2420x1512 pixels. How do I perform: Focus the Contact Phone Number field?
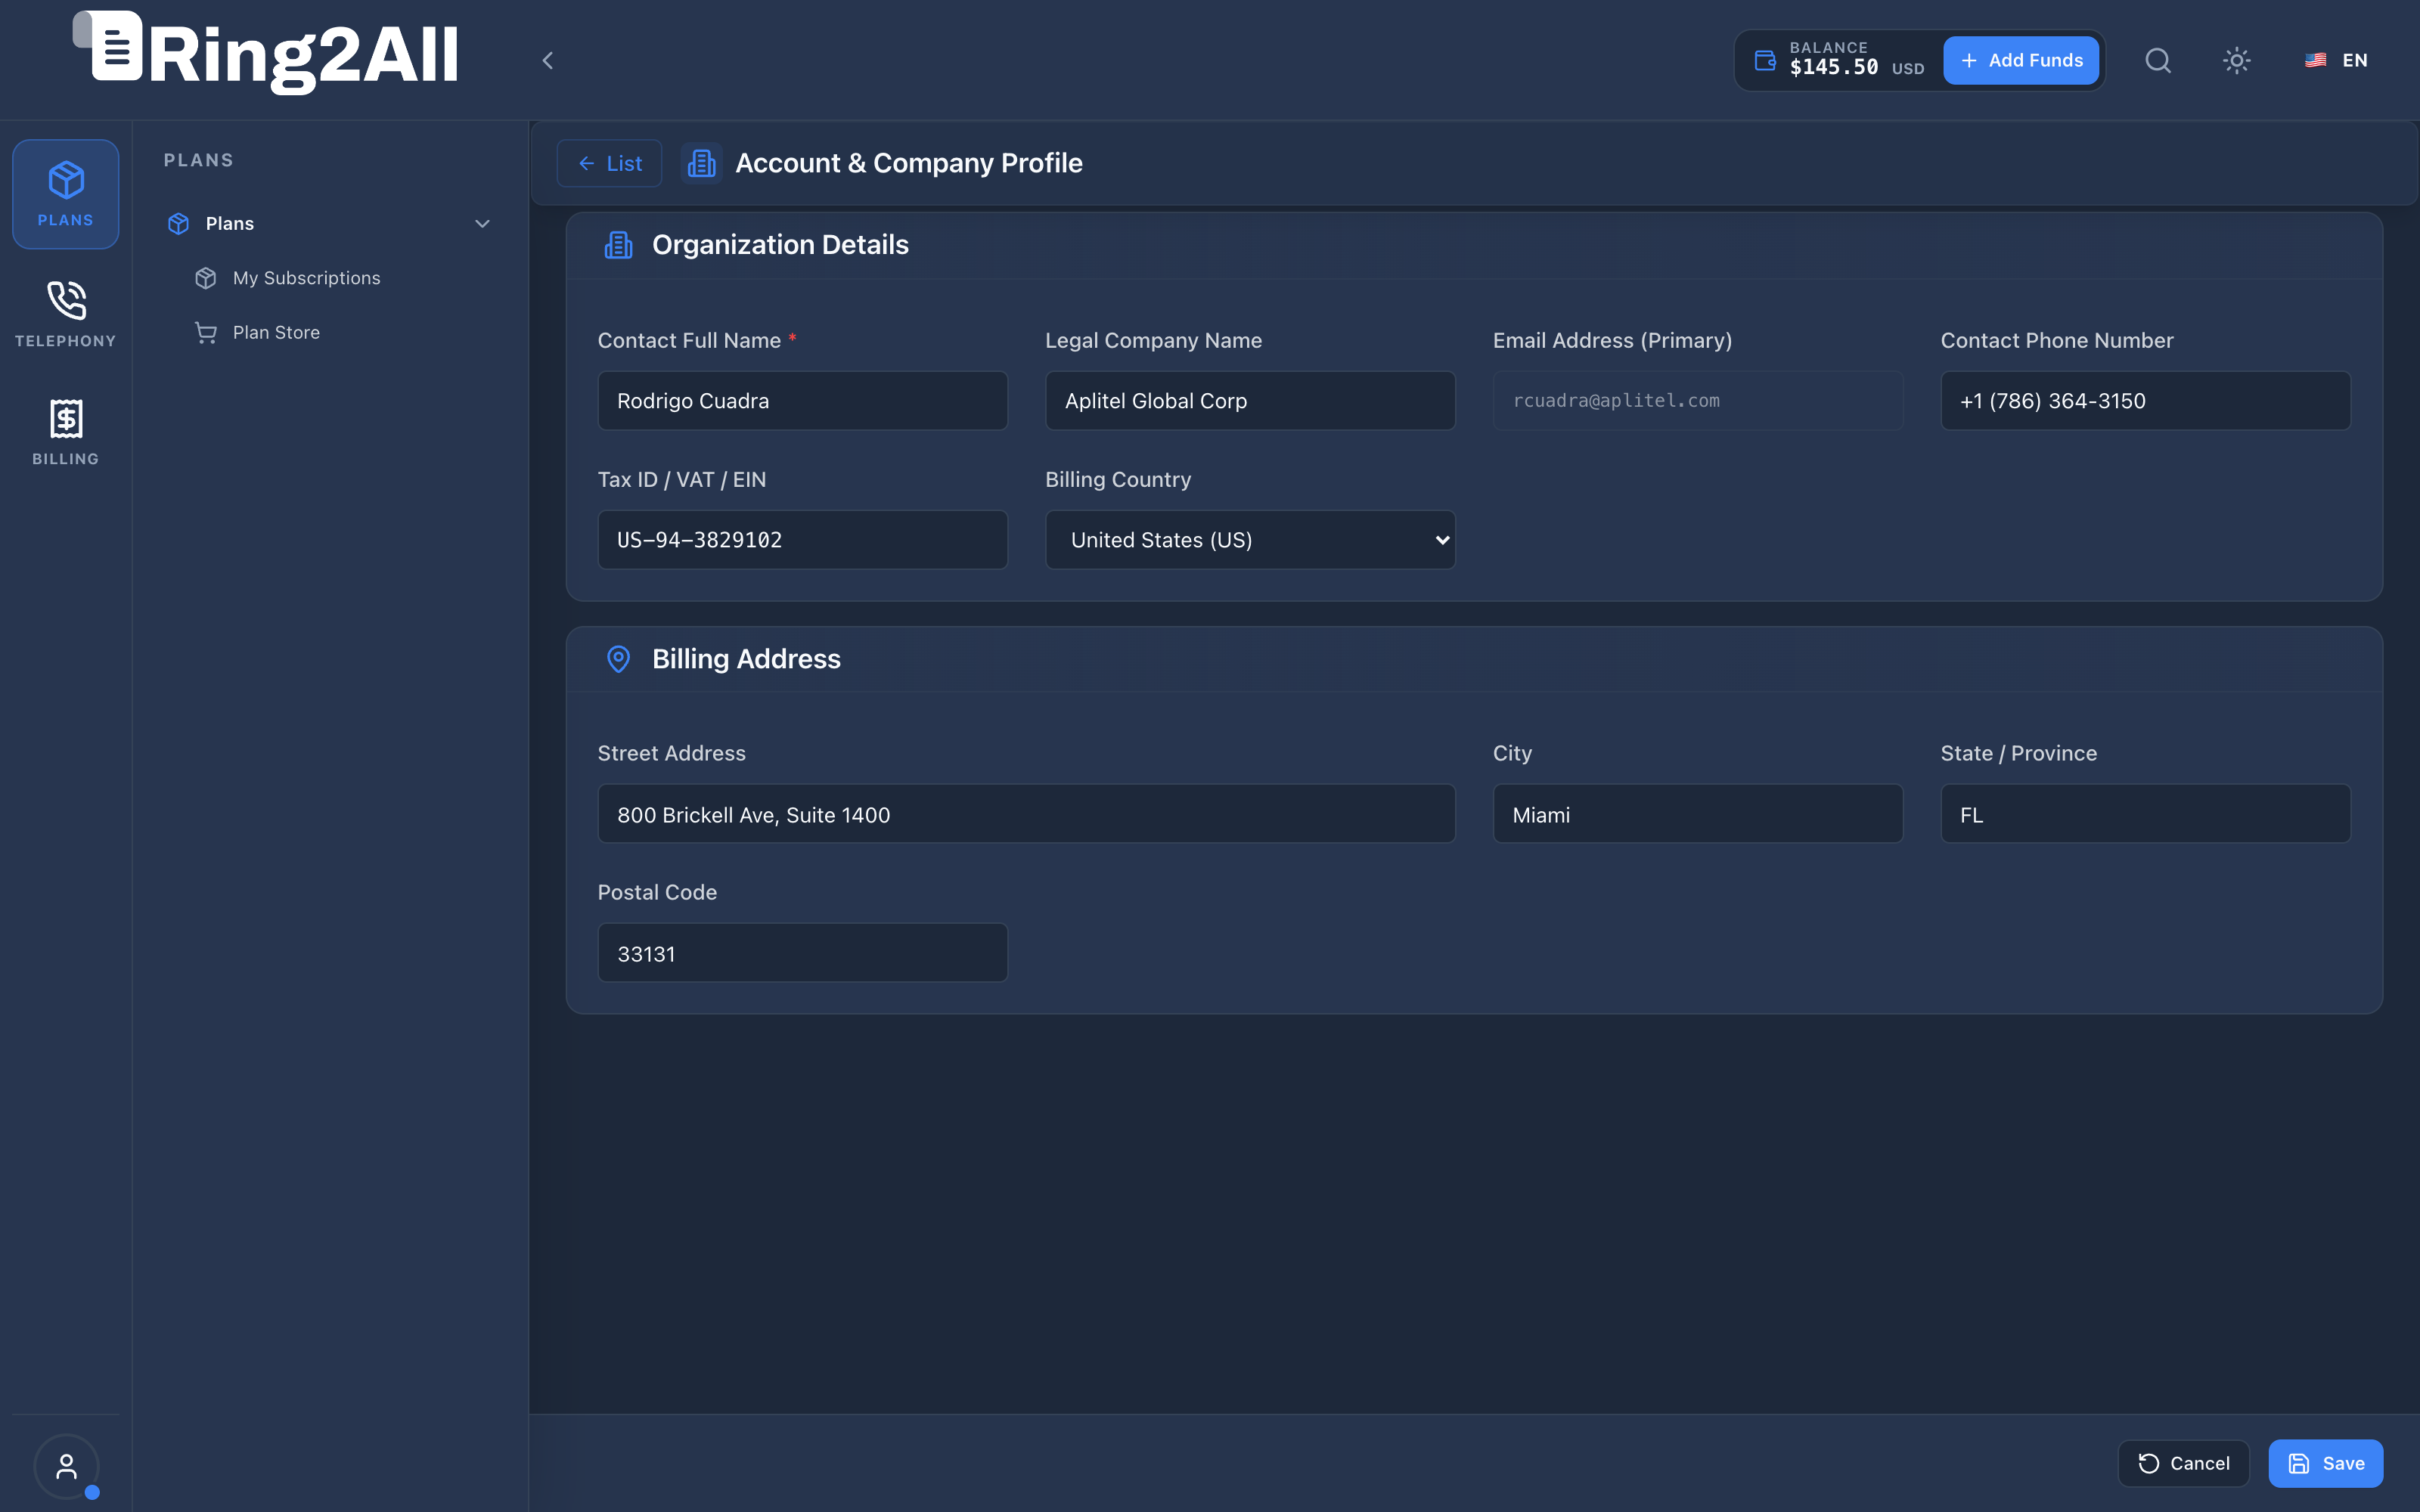(2145, 401)
